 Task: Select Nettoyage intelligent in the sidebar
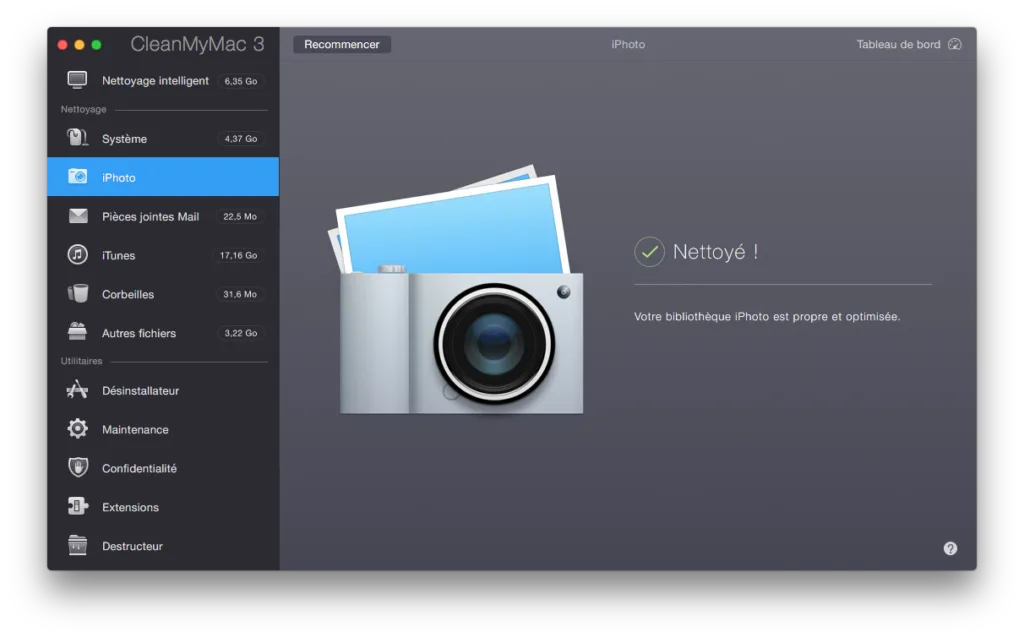pos(163,80)
